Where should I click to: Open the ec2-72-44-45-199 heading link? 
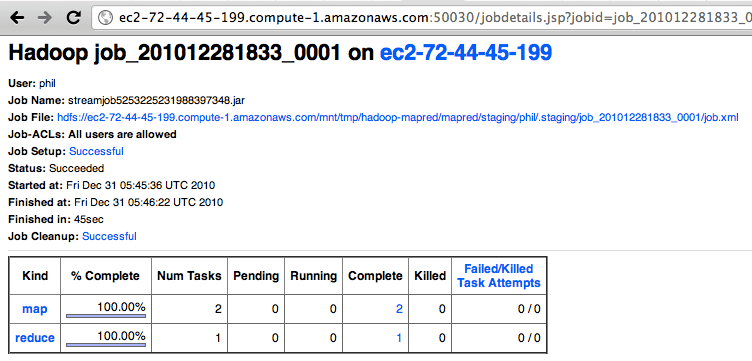(x=466, y=53)
